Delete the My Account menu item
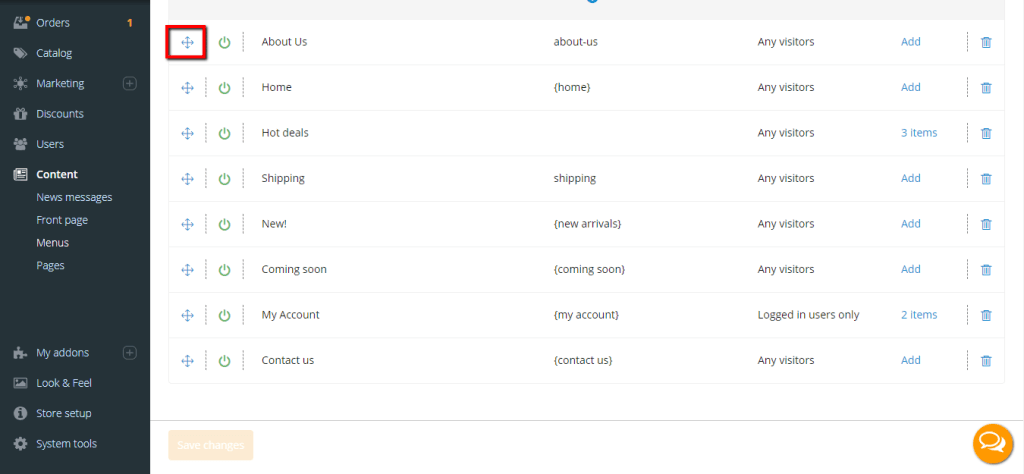This screenshot has height=474, width=1024. (x=986, y=315)
